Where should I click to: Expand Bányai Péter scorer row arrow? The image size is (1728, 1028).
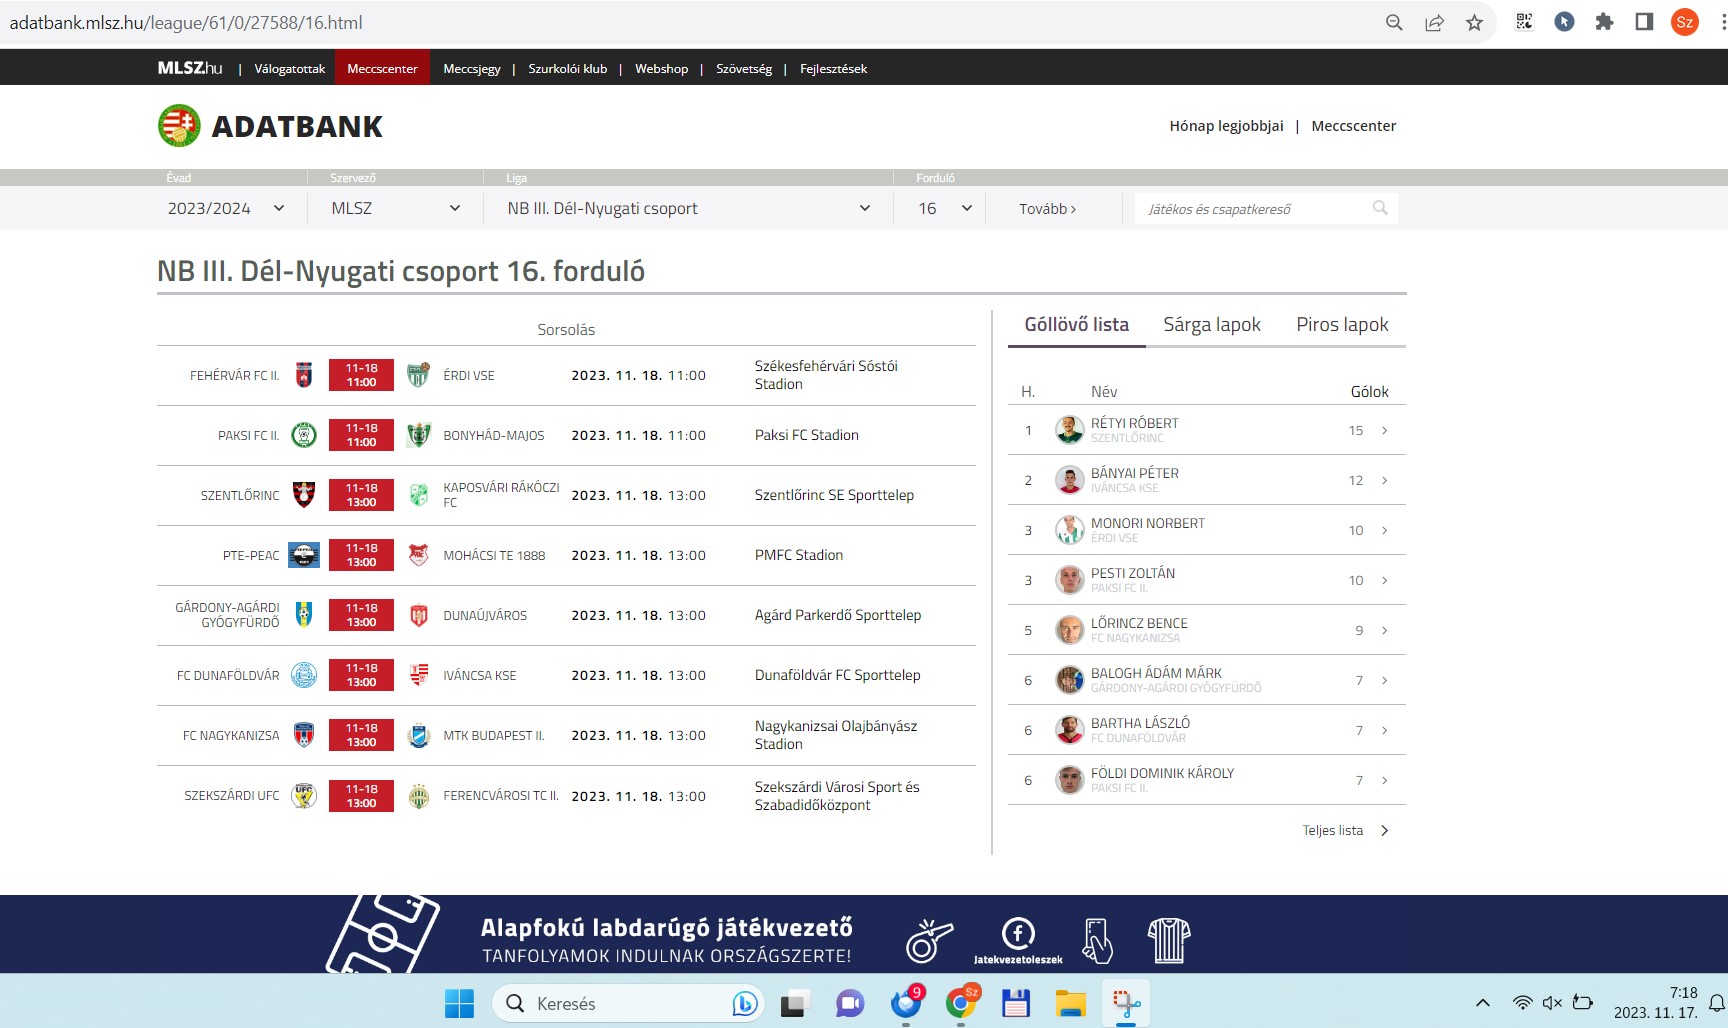click(1385, 480)
